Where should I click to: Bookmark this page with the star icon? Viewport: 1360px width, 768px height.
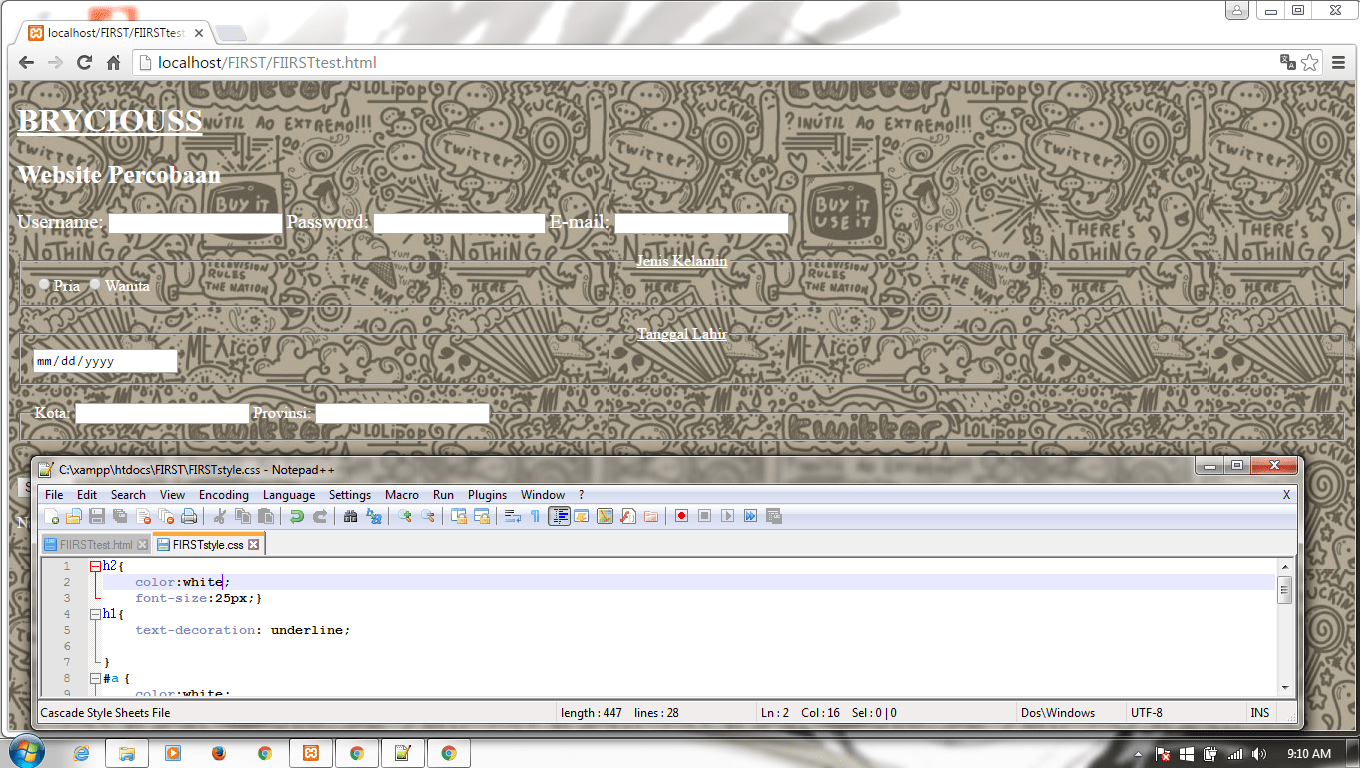point(1309,62)
